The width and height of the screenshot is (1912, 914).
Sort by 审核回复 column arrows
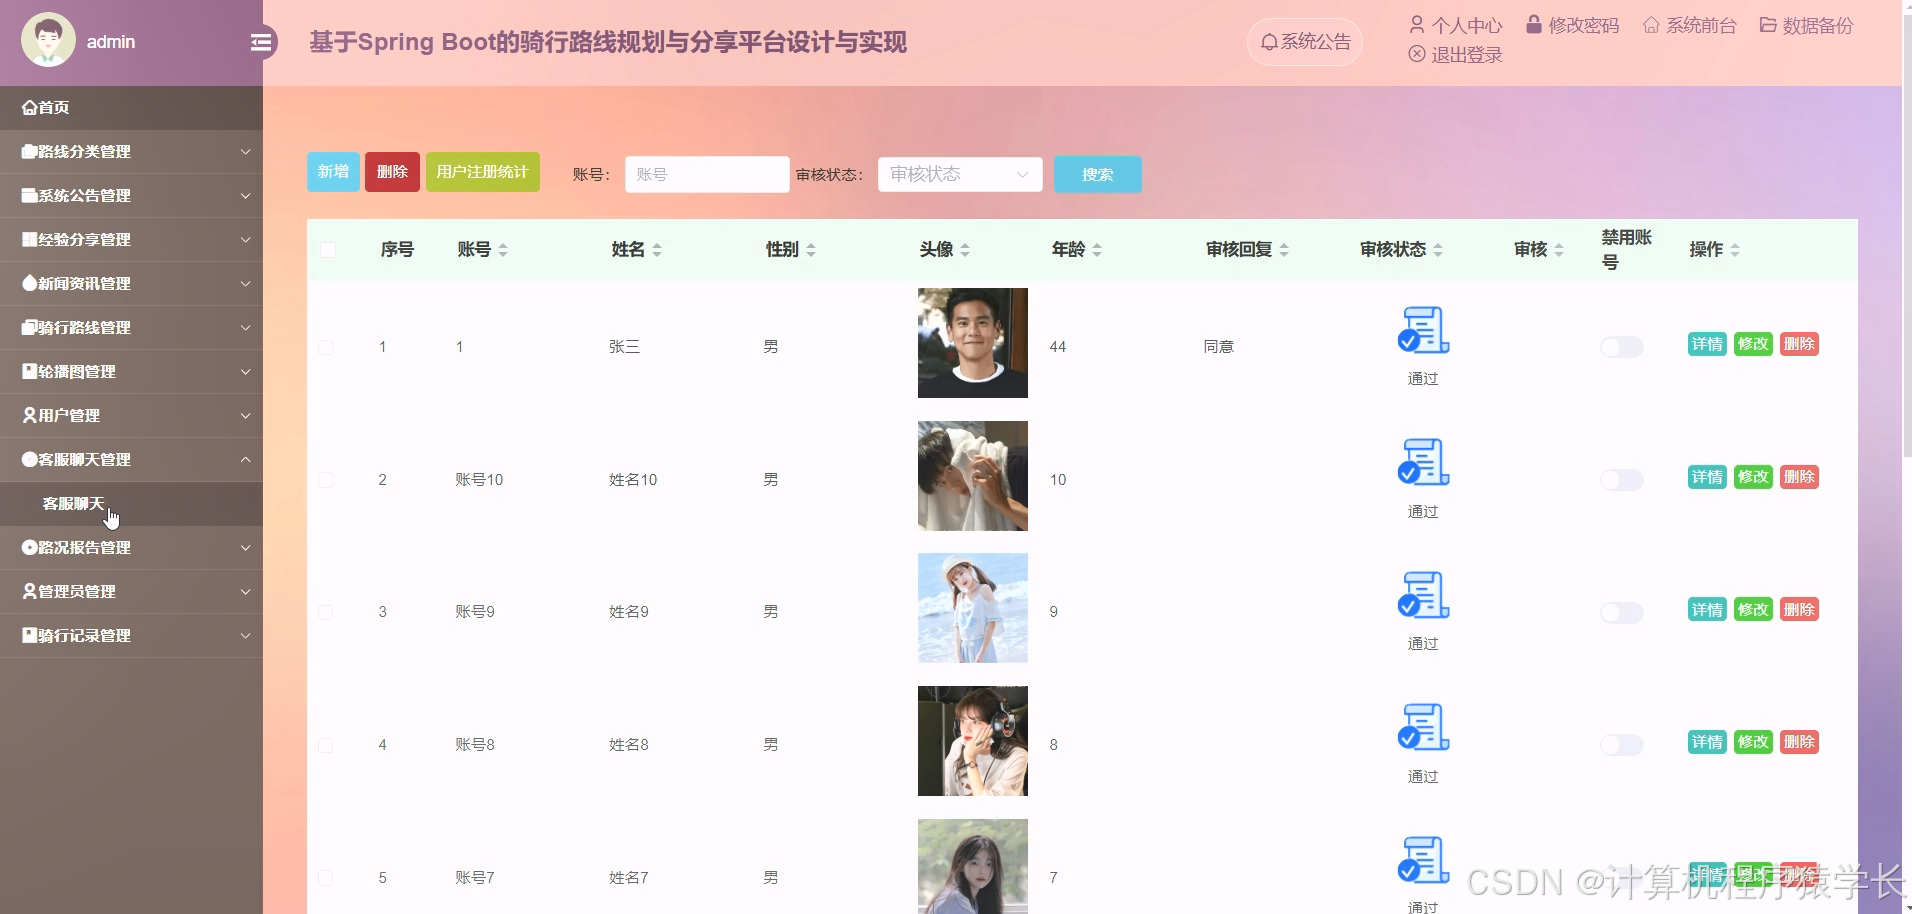[1284, 250]
